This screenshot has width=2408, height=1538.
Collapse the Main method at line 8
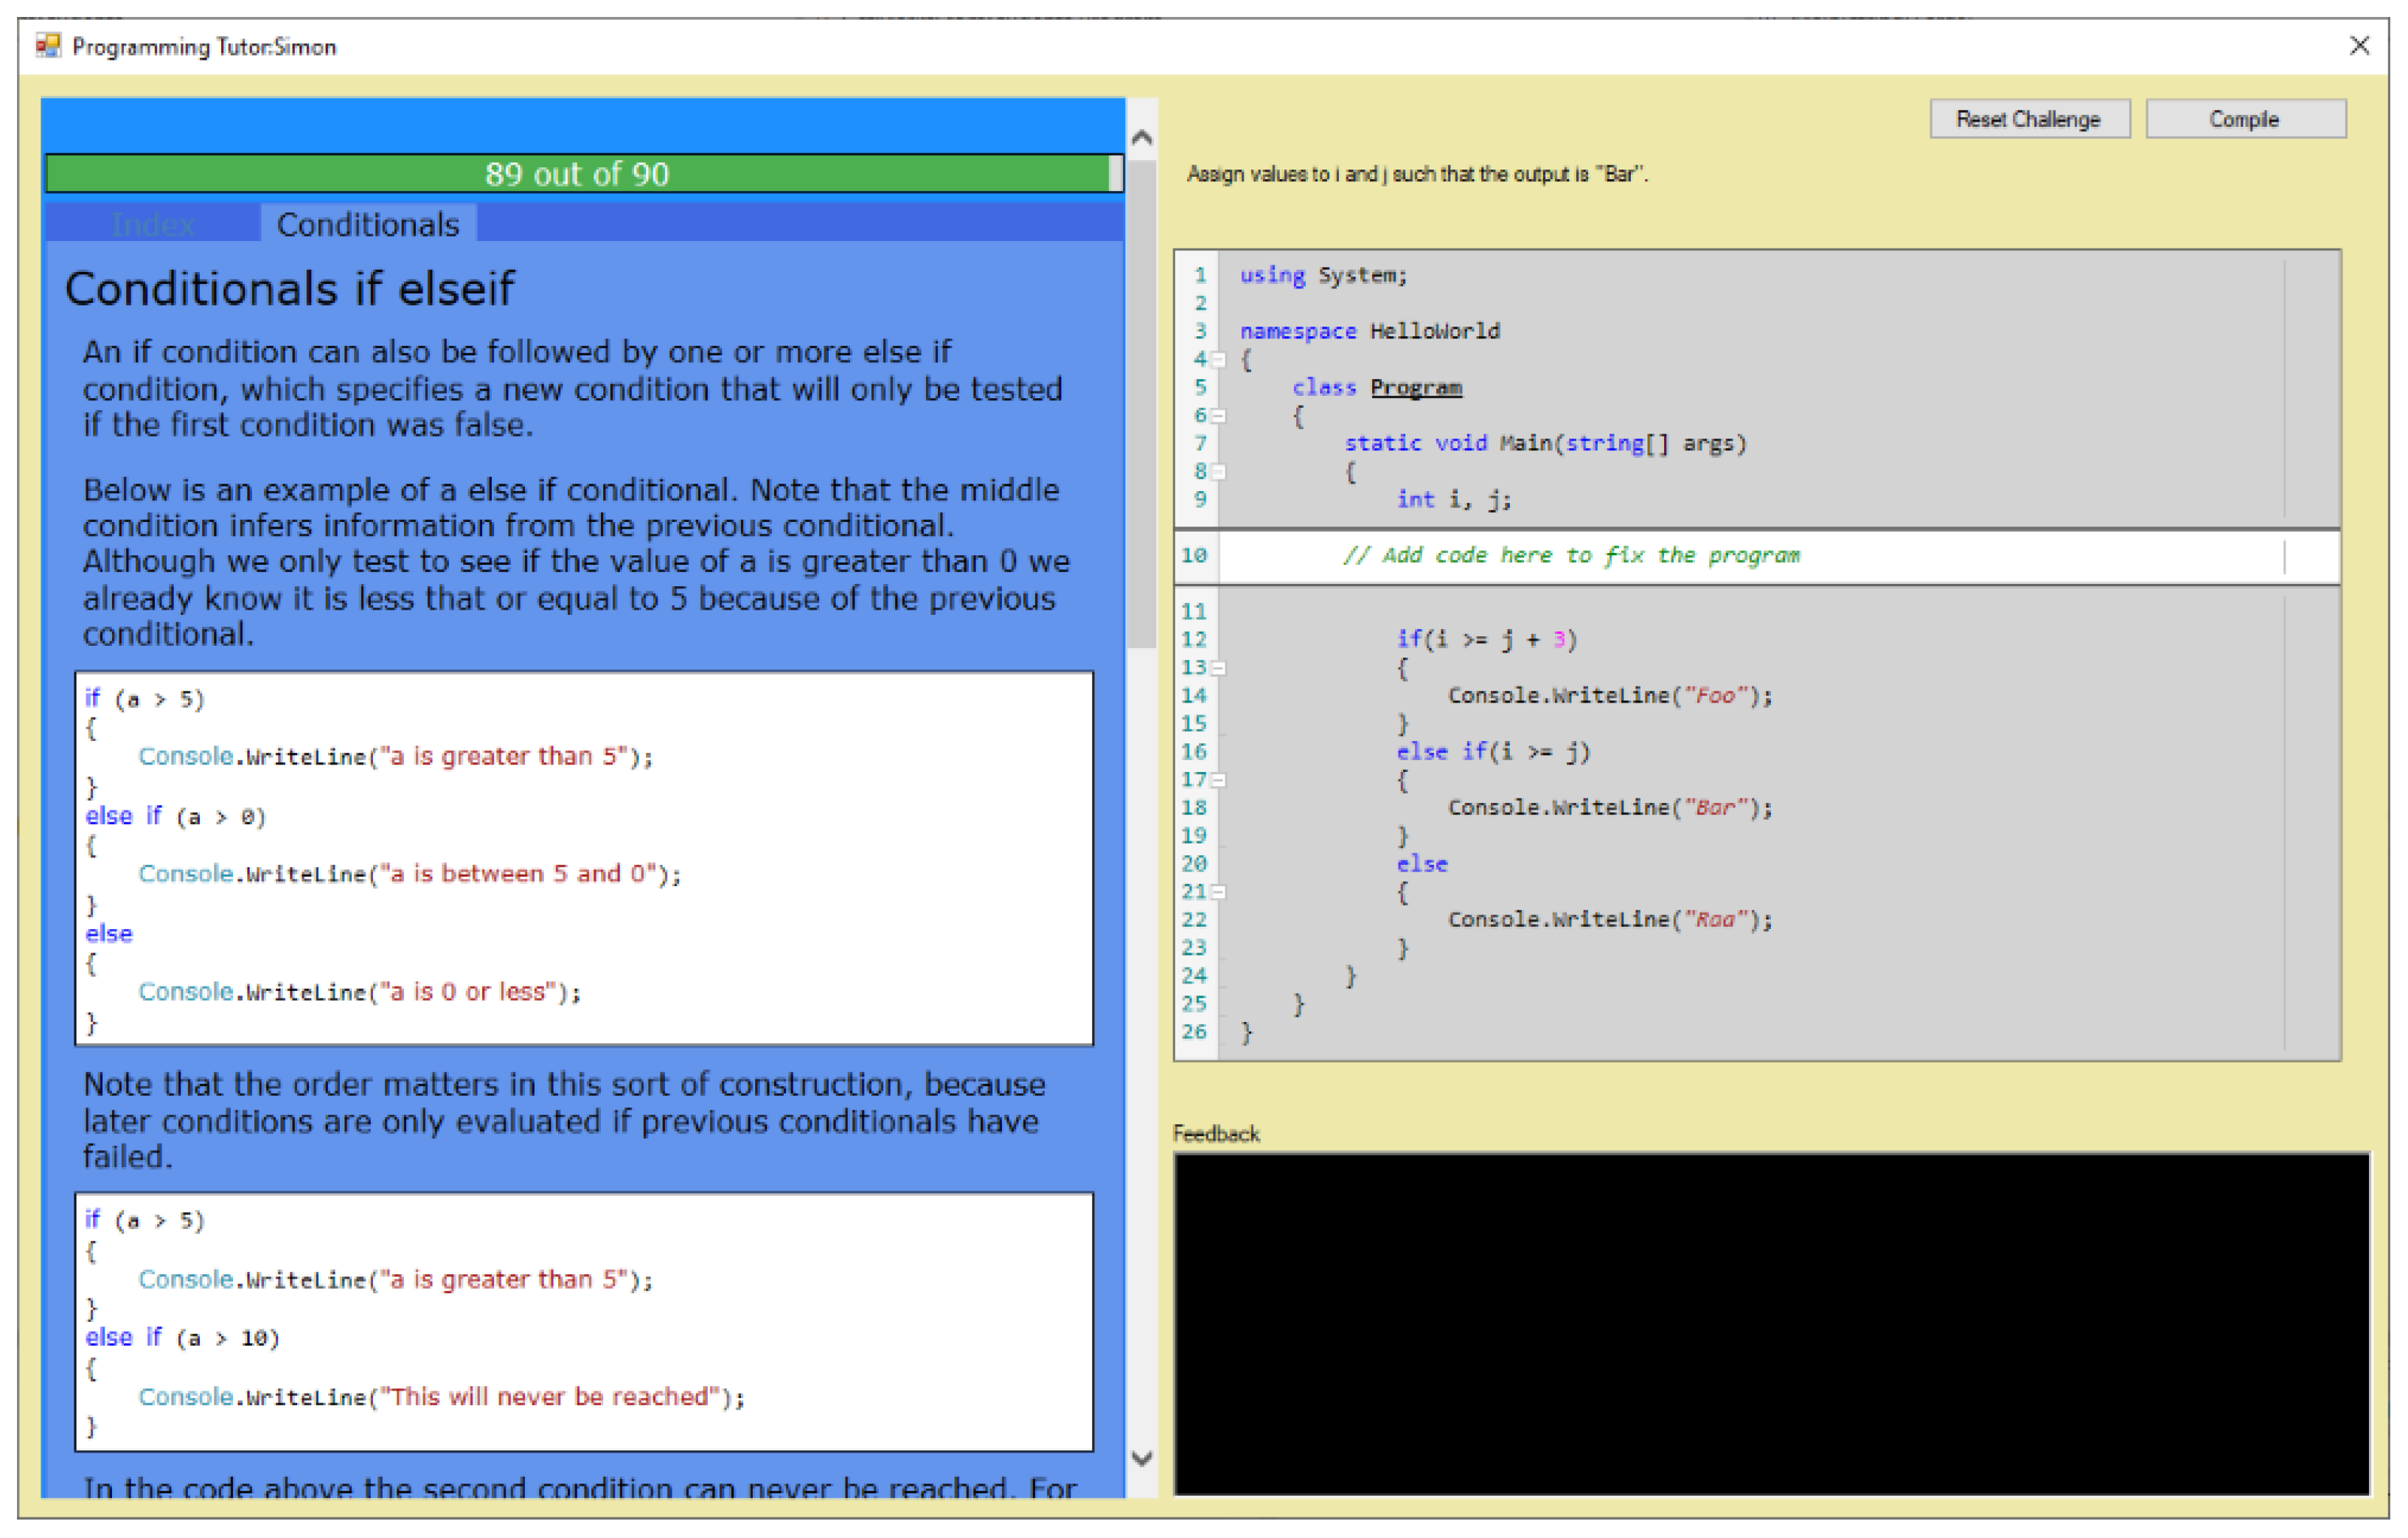coord(1218,472)
